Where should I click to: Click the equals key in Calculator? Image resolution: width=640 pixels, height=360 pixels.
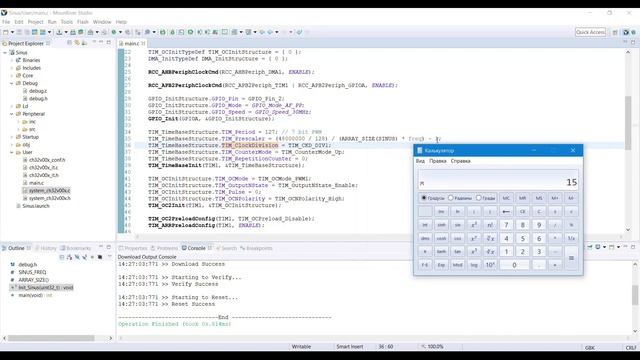[x=571, y=258]
